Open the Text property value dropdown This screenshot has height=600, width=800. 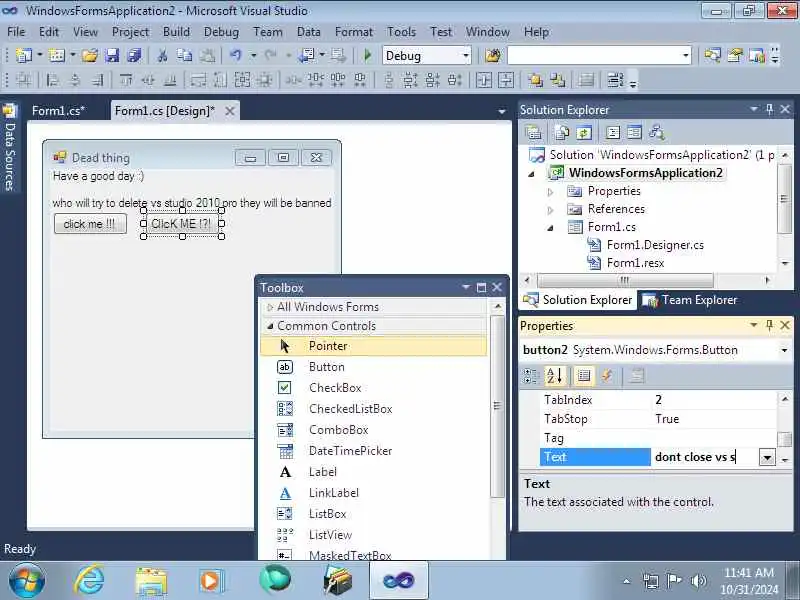tap(767, 457)
